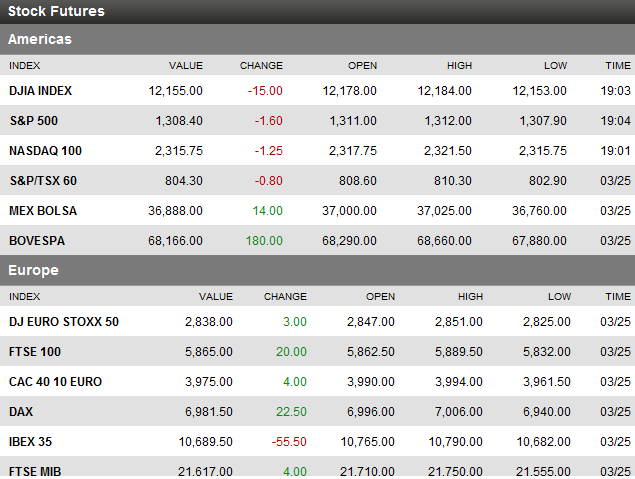This screenshot has height=479, width=635.
Task: Select the NASDAQ 100 change -1.25
Action: (268, 151)
